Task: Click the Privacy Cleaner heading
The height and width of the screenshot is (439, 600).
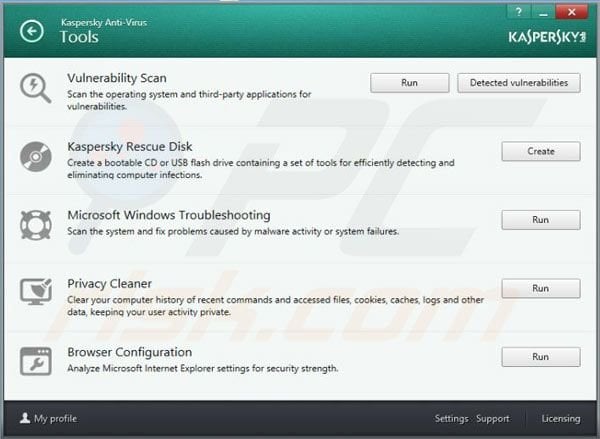Action: pyautogui.click(x=109, y=284)
